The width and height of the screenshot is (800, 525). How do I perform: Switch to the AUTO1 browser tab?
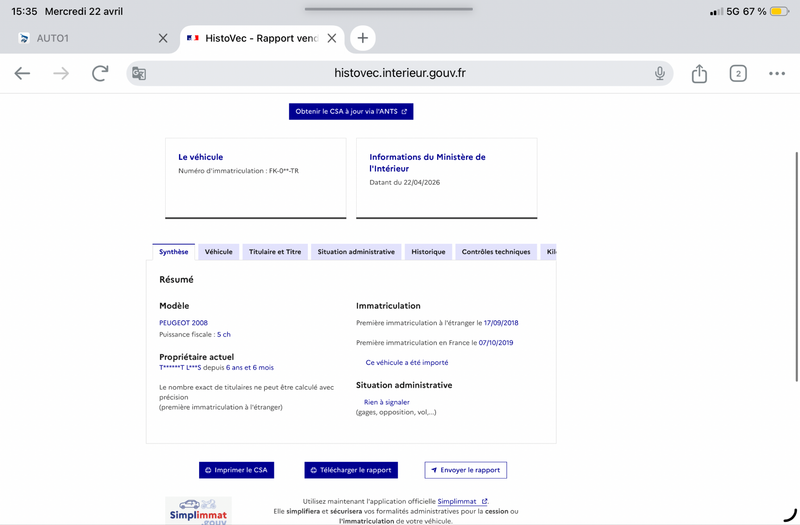80,38
